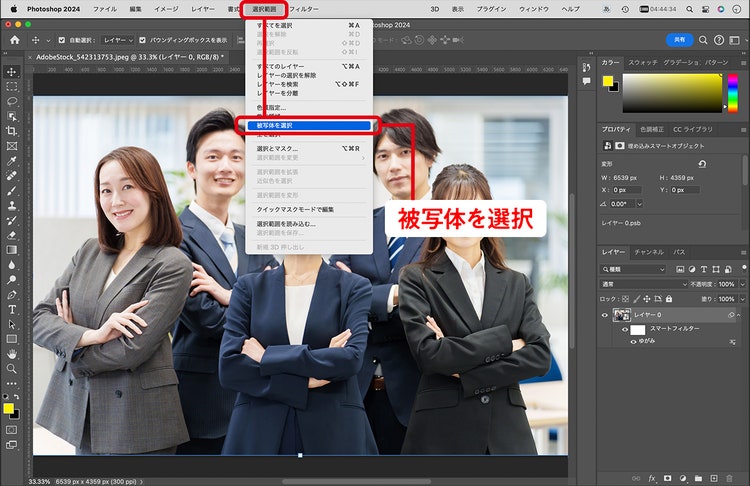750x486 pixels.
Task: Select the Gradient tool
Action: click(11, 250)
